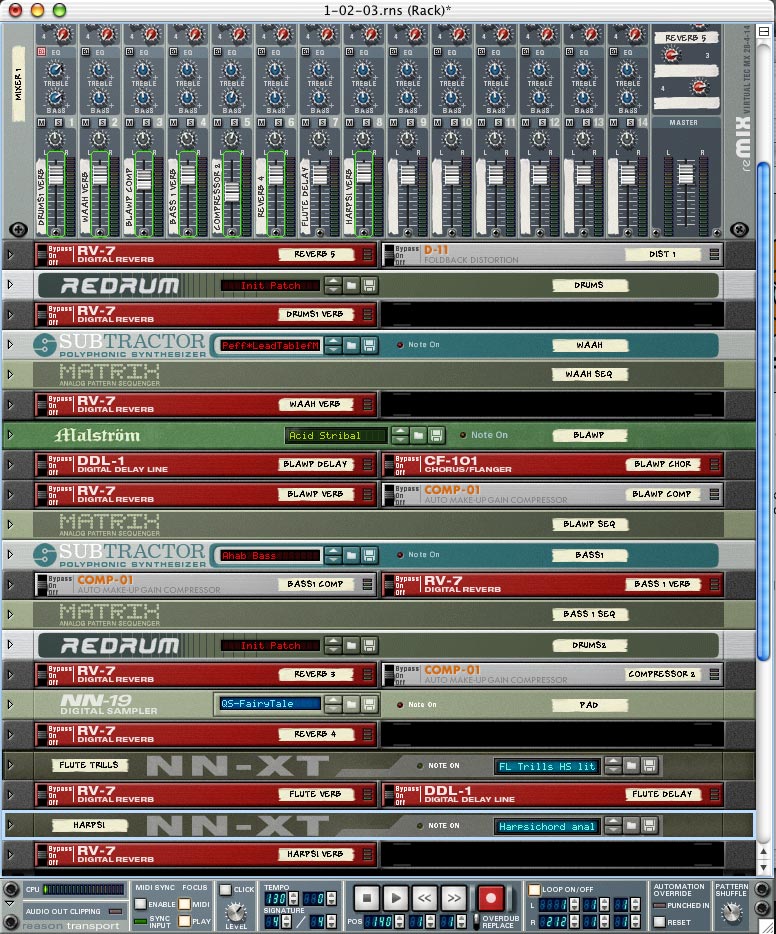Expand the DRUMS Redrum device
776x934 pixels.
tap(10, 285)
